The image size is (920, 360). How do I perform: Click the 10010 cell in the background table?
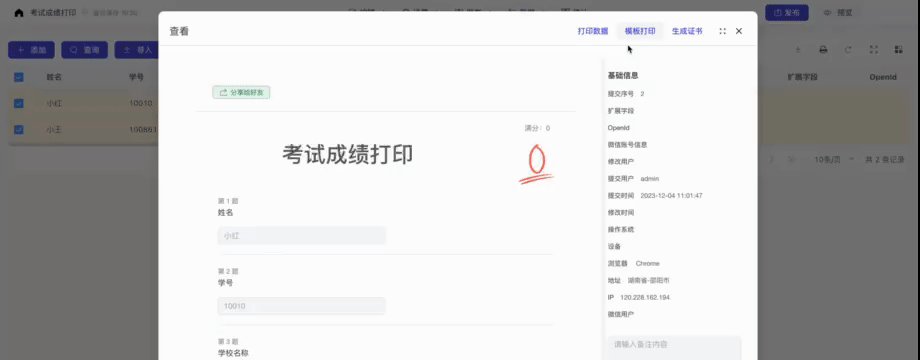tap(140, 103)
